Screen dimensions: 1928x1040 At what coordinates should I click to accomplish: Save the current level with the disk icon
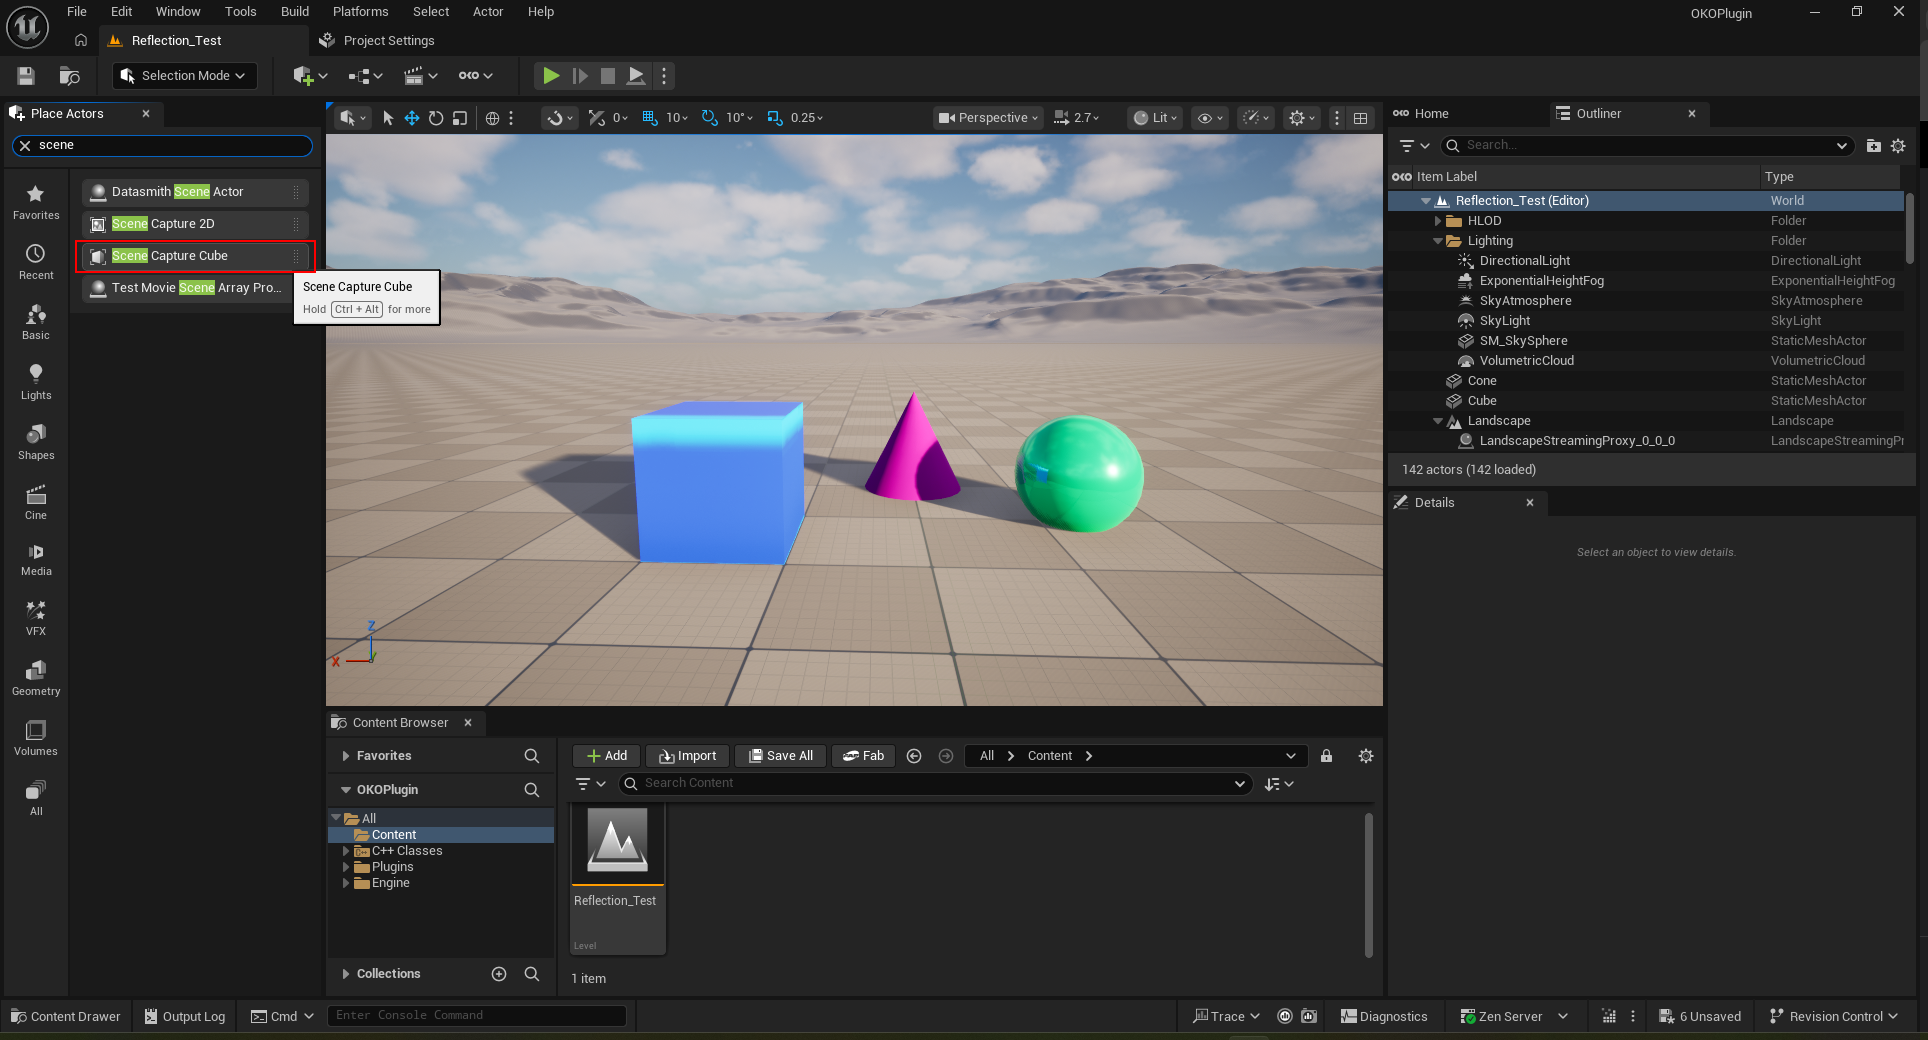(x=26, y=76)
